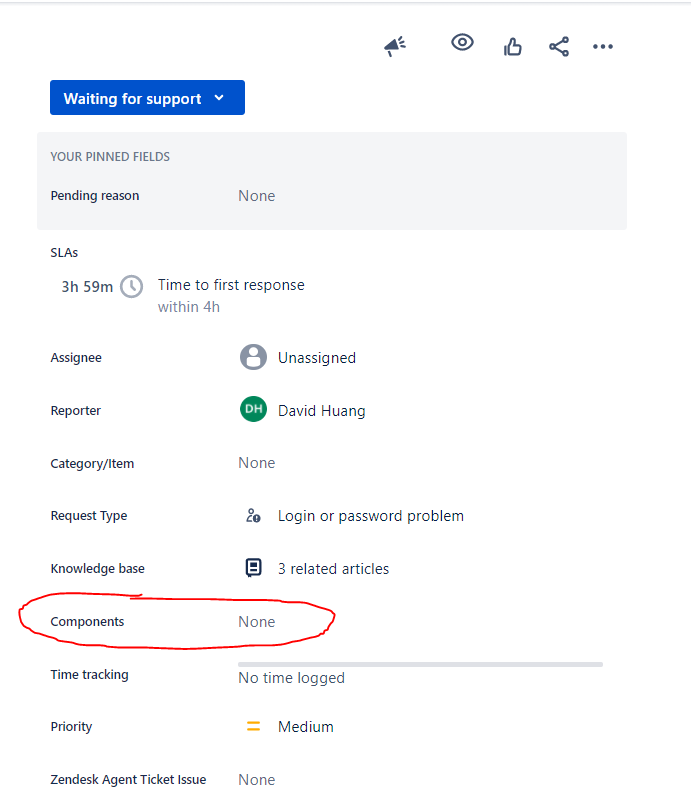Vote with the thumbs-up icon
Image resolution: width=691 pixels, height=793 pixels.
click(x=512, y=47)
